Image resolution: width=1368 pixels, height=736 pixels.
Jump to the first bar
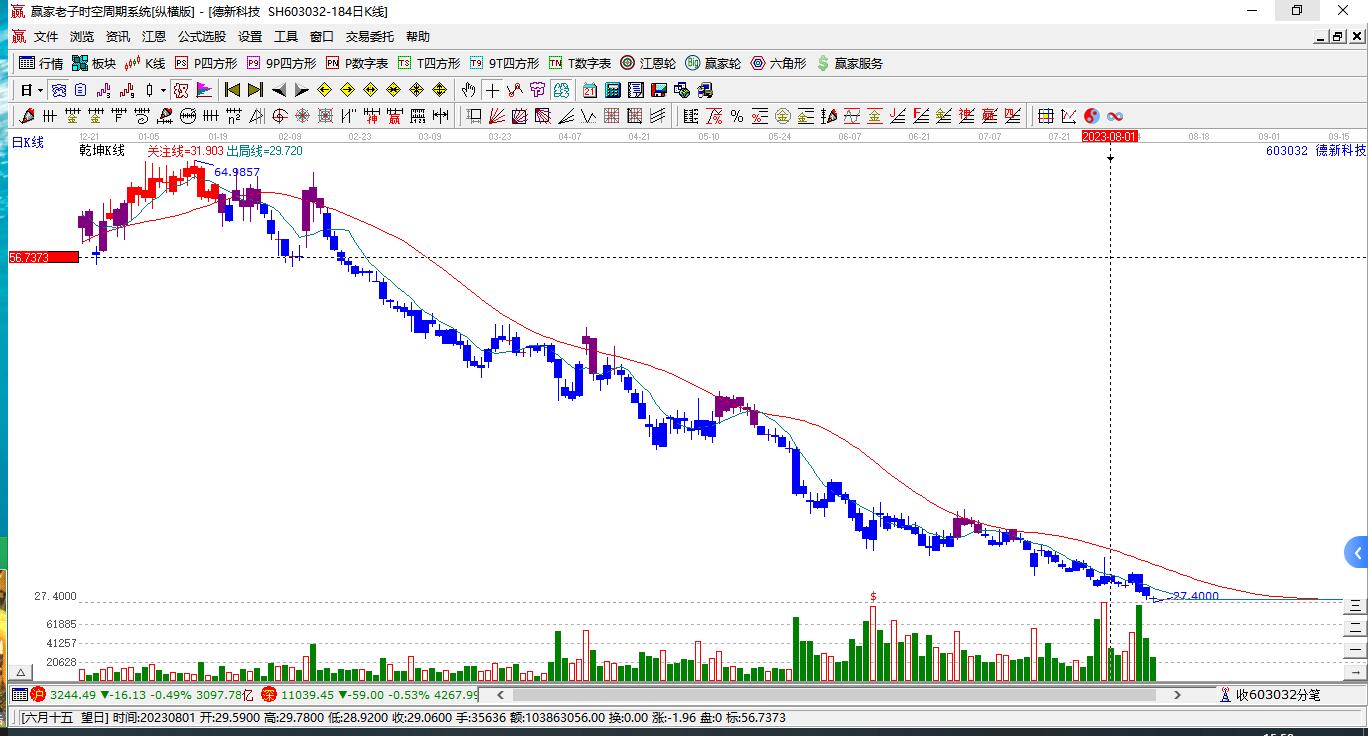232,90
